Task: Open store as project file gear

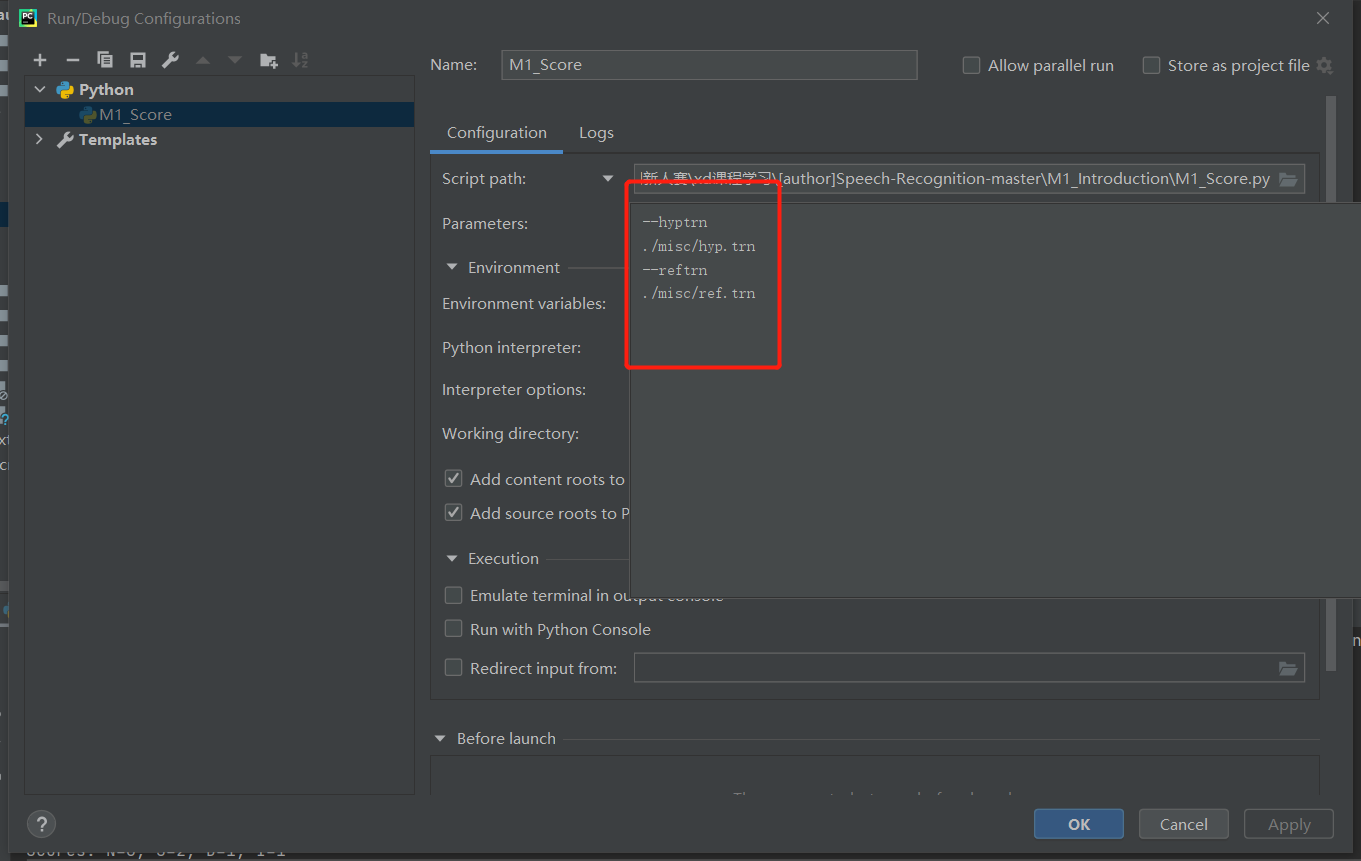Action: point(1324,66)
